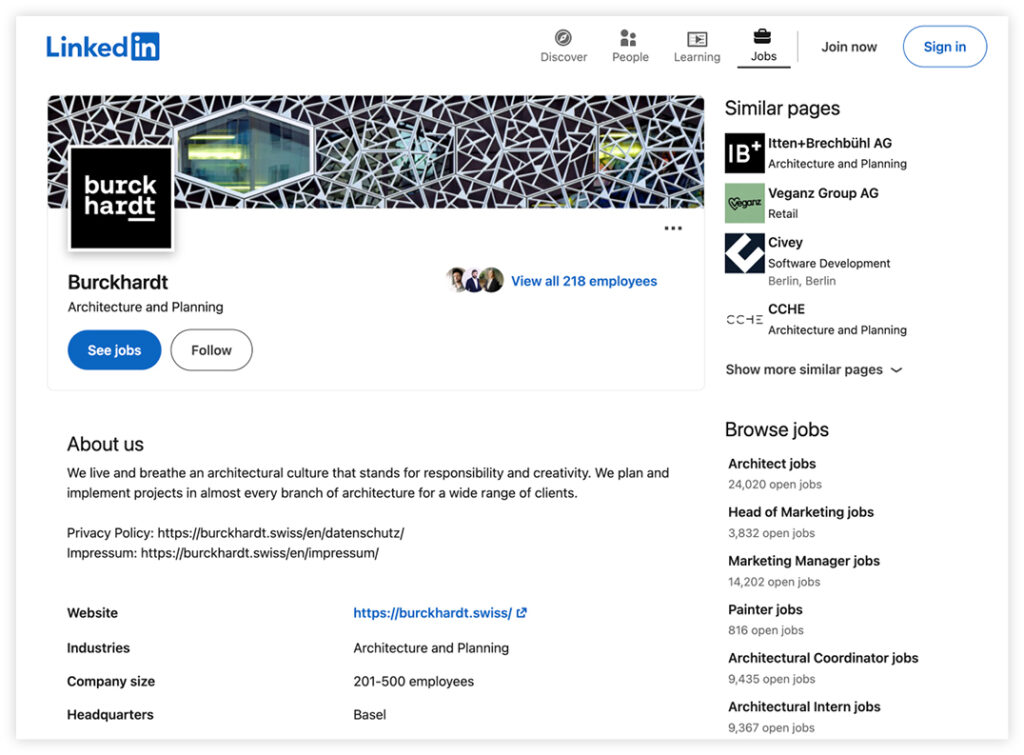
Task: Click the Civey company logo
Action: coord(744,253)
